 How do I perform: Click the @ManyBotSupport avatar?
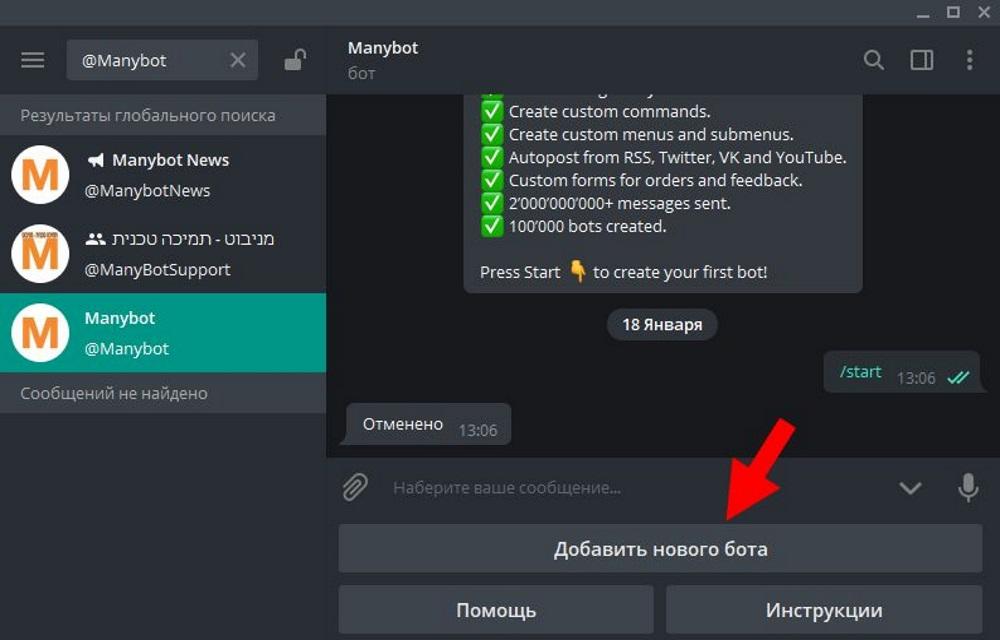40,254
